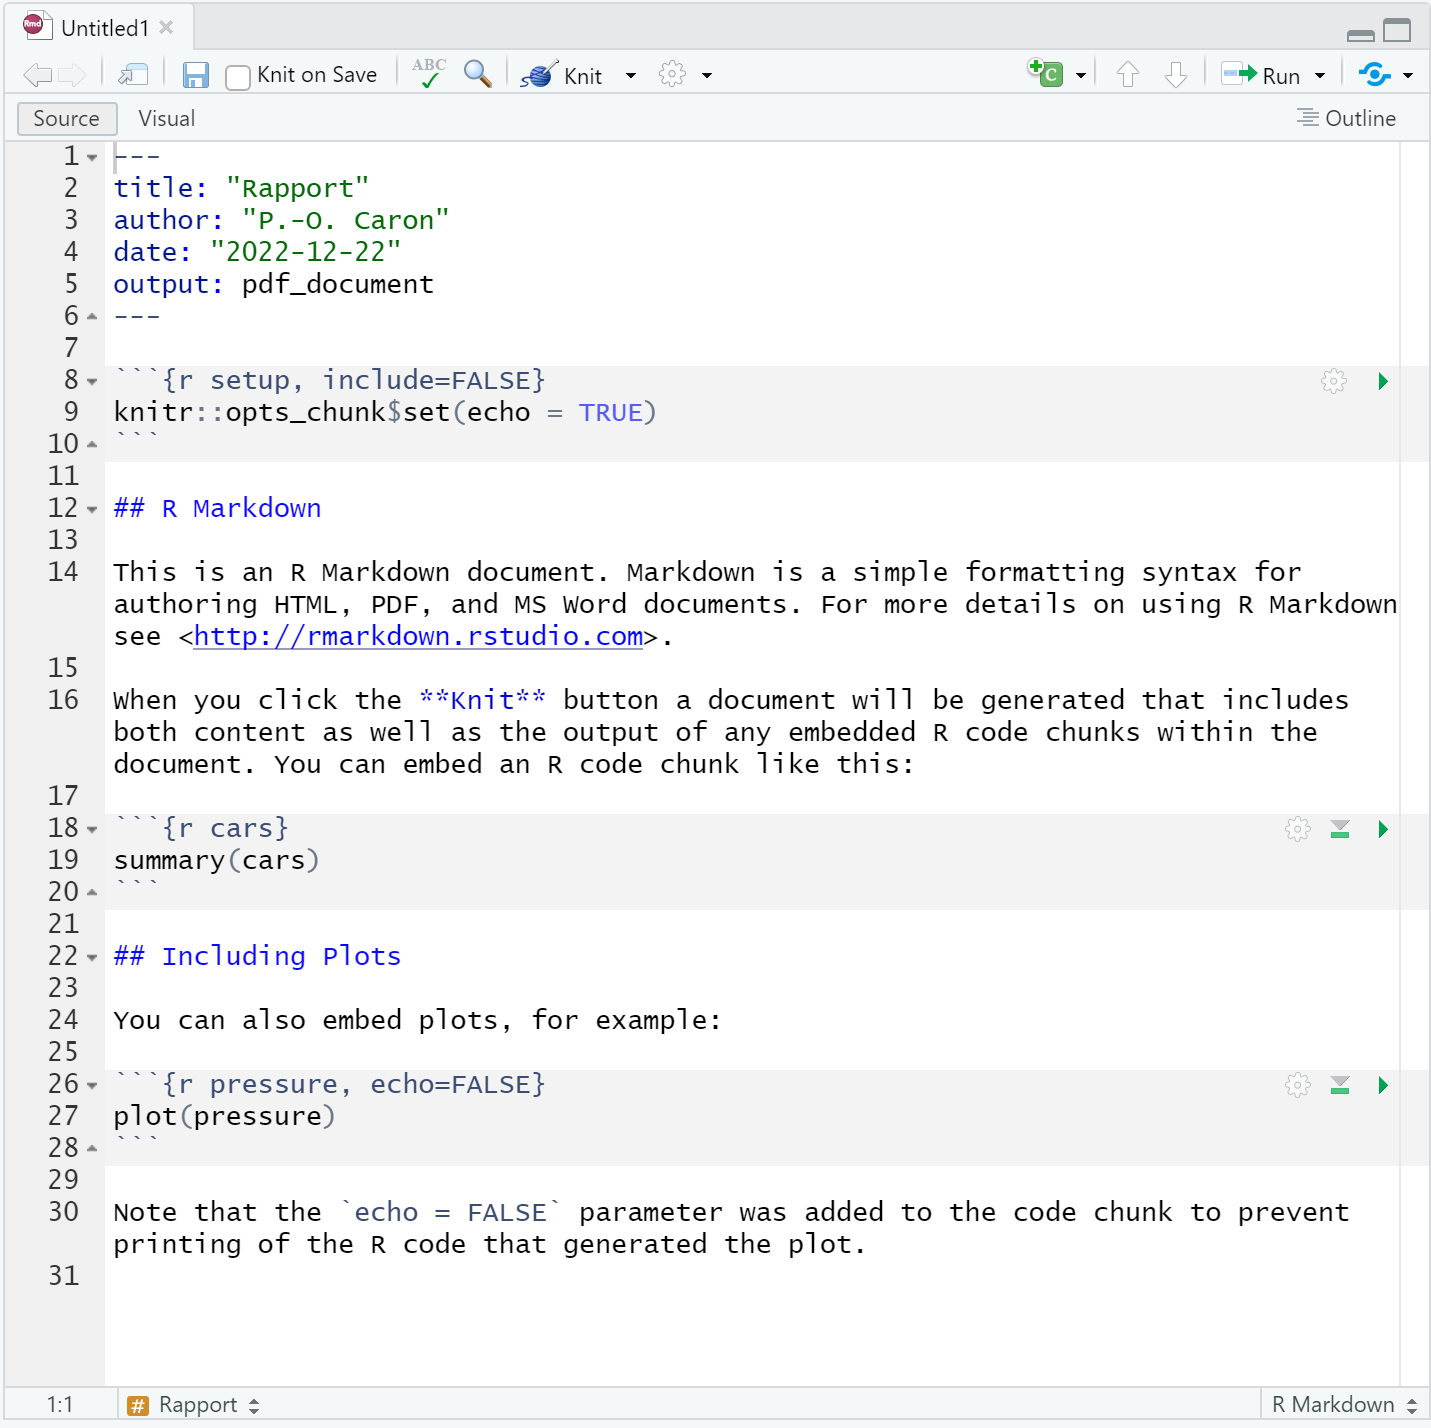Click the "You can also embed plots" line
Screen dimensions: 1431x1428
click(417, 1020)
